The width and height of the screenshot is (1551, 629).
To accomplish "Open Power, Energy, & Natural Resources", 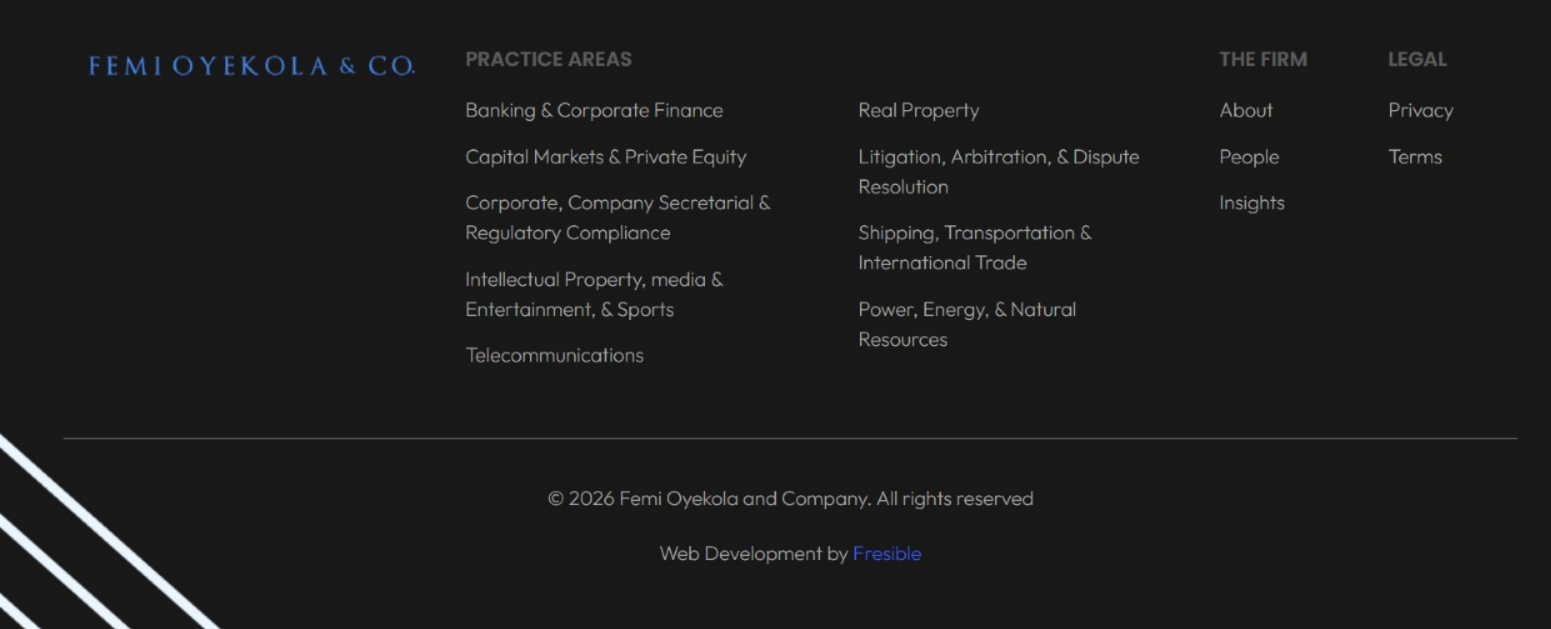I will click(966, 324).
